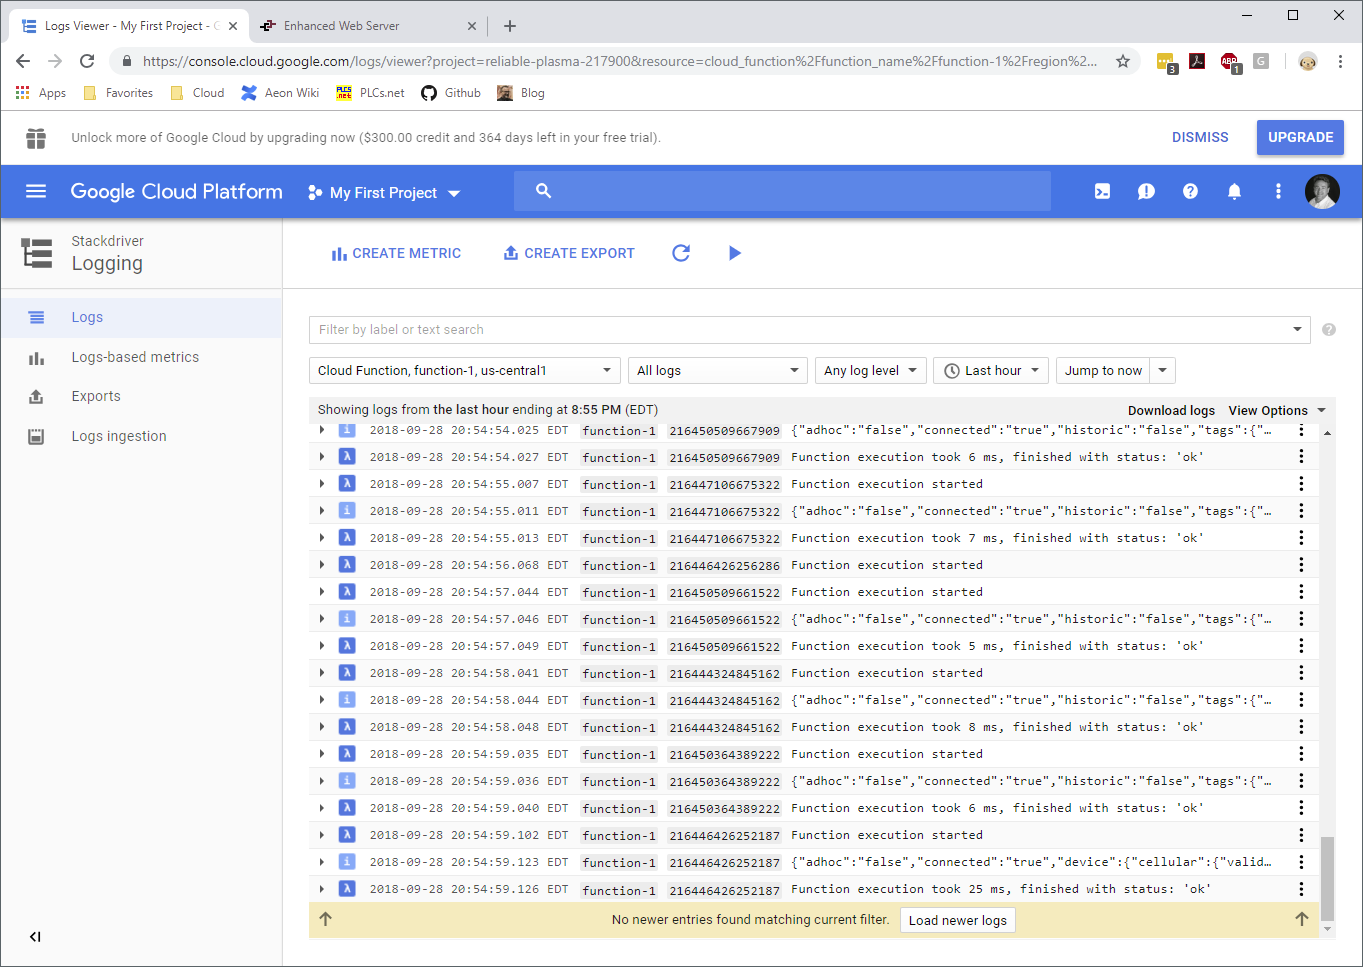Click the gift icon in upgrade banner

coord(36,138)
